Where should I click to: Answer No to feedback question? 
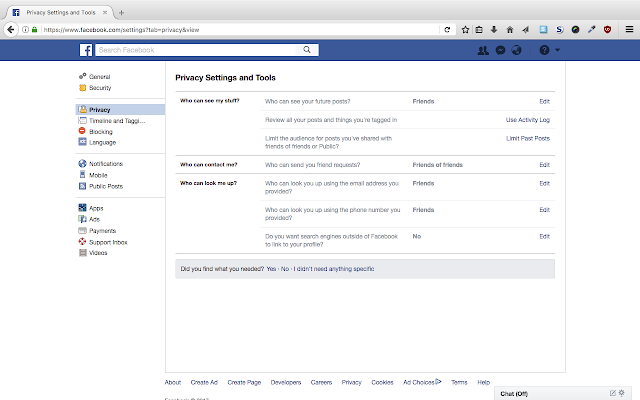tap(285, 269)
